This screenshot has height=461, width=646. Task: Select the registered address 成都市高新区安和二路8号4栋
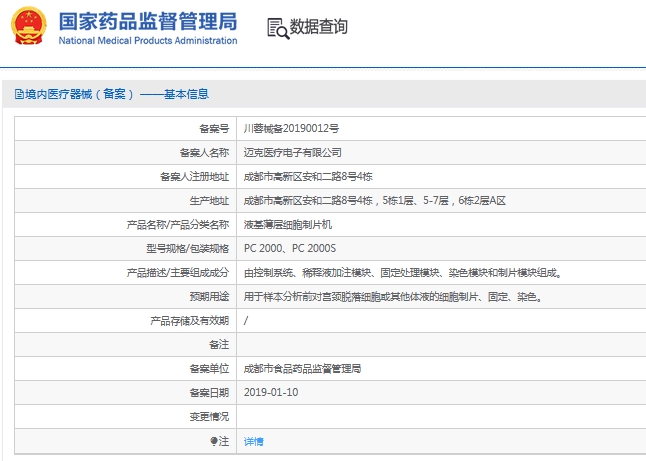pyautogui.click(x=308, y=177)
